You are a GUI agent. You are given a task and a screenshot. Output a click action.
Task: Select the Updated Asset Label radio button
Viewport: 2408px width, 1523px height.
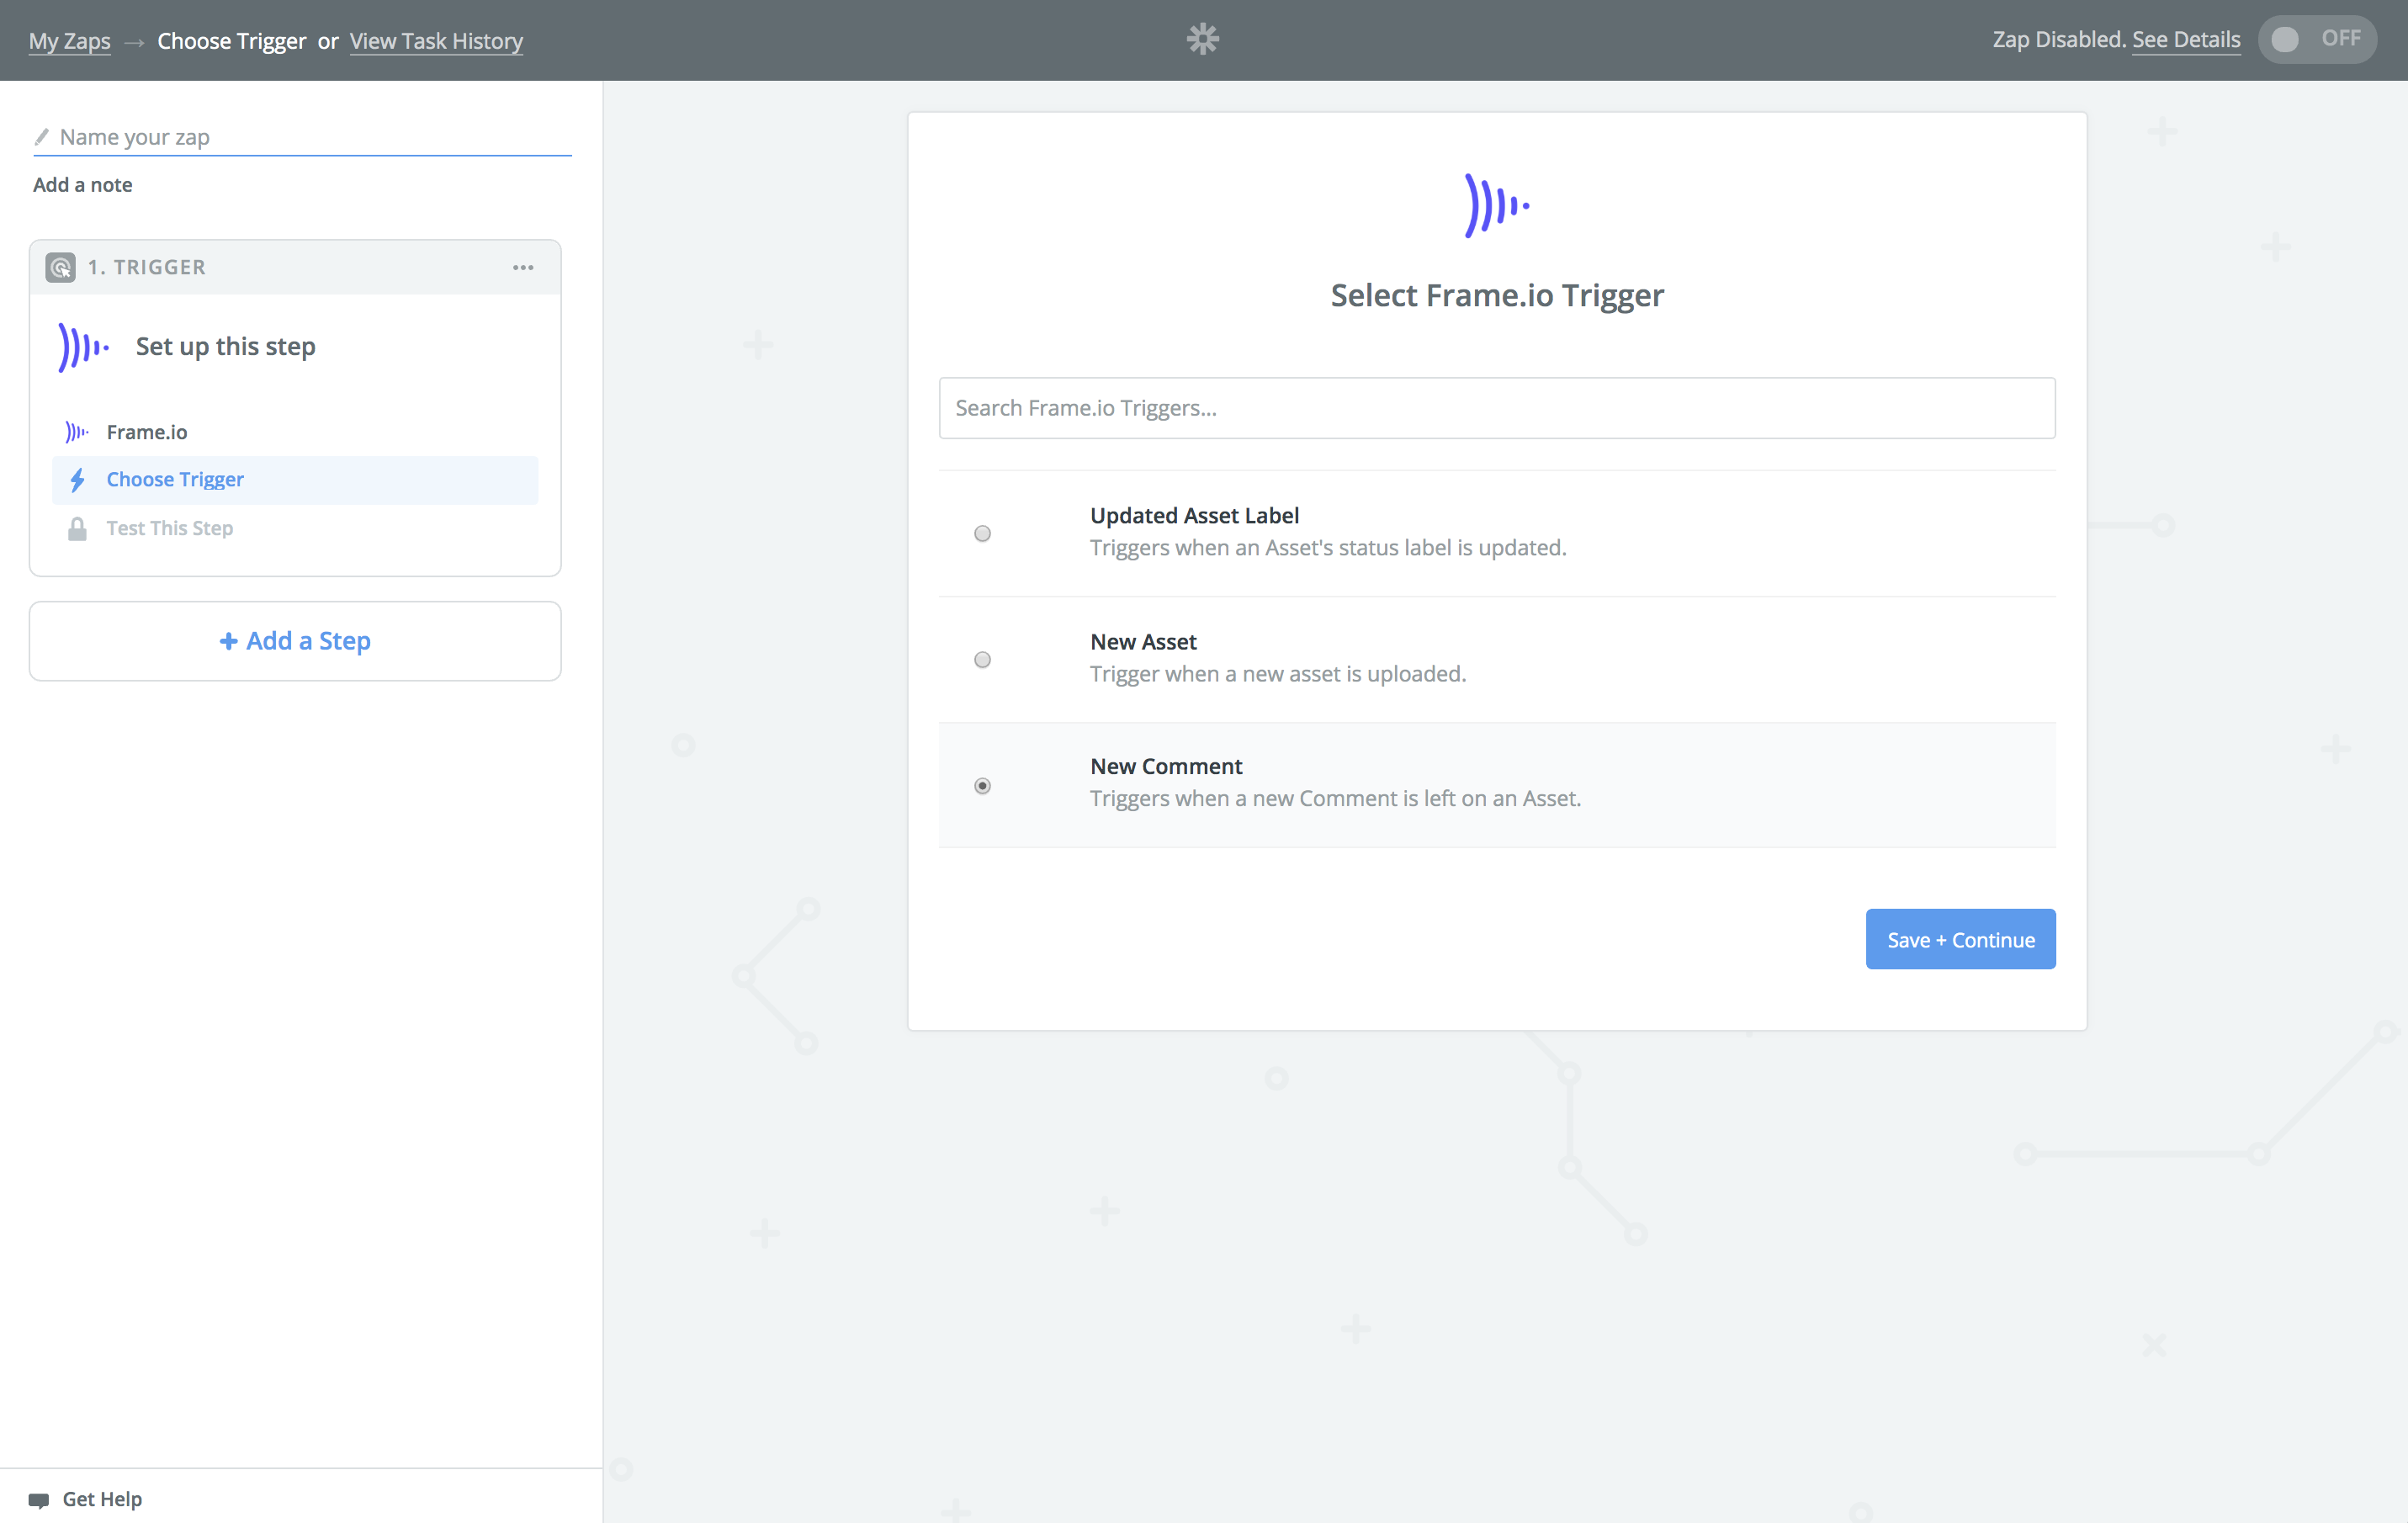coord(982,533)
